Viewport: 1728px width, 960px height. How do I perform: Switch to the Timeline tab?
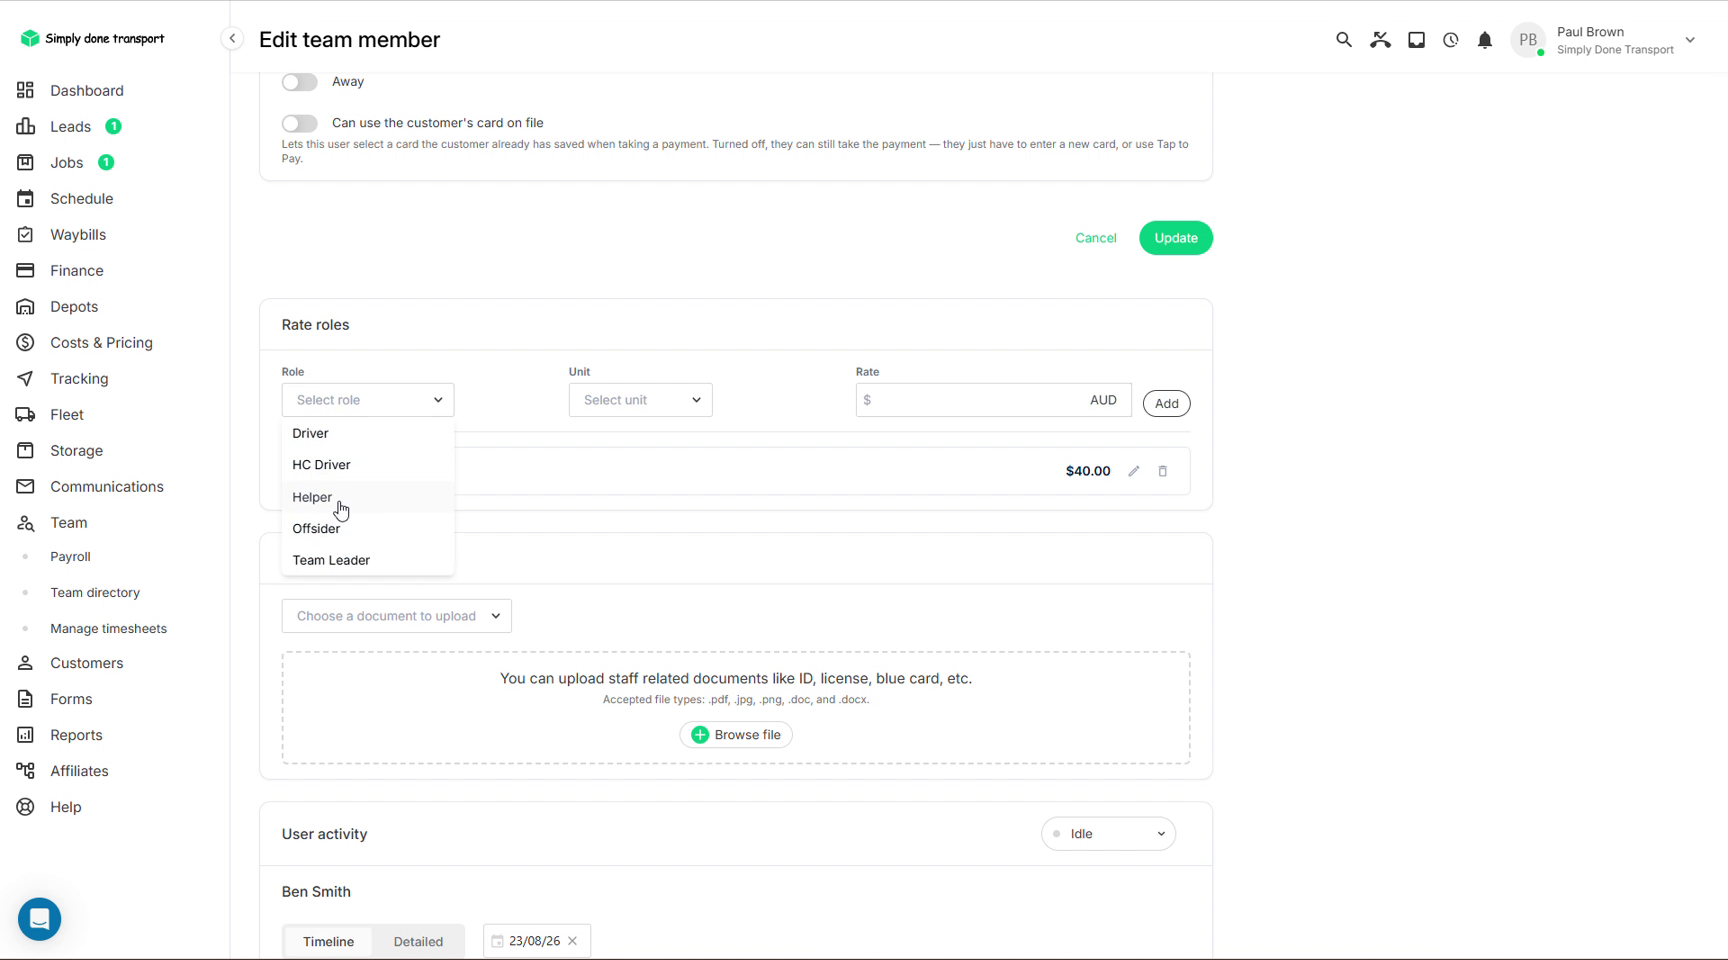[328, 941]
